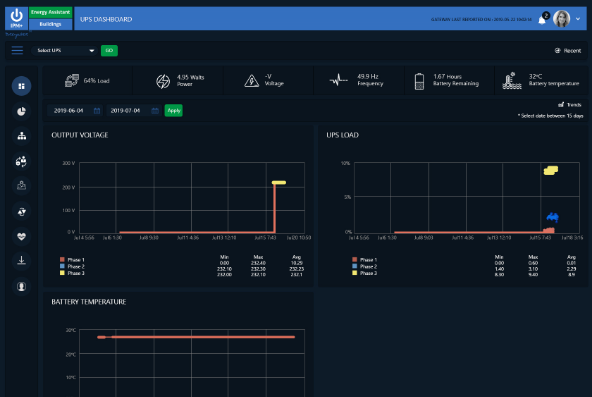Image resolution: width=592 pixels, height=397 pixels.
Task: Open the hamburger menu icon
Action: (x=17, y=50)
